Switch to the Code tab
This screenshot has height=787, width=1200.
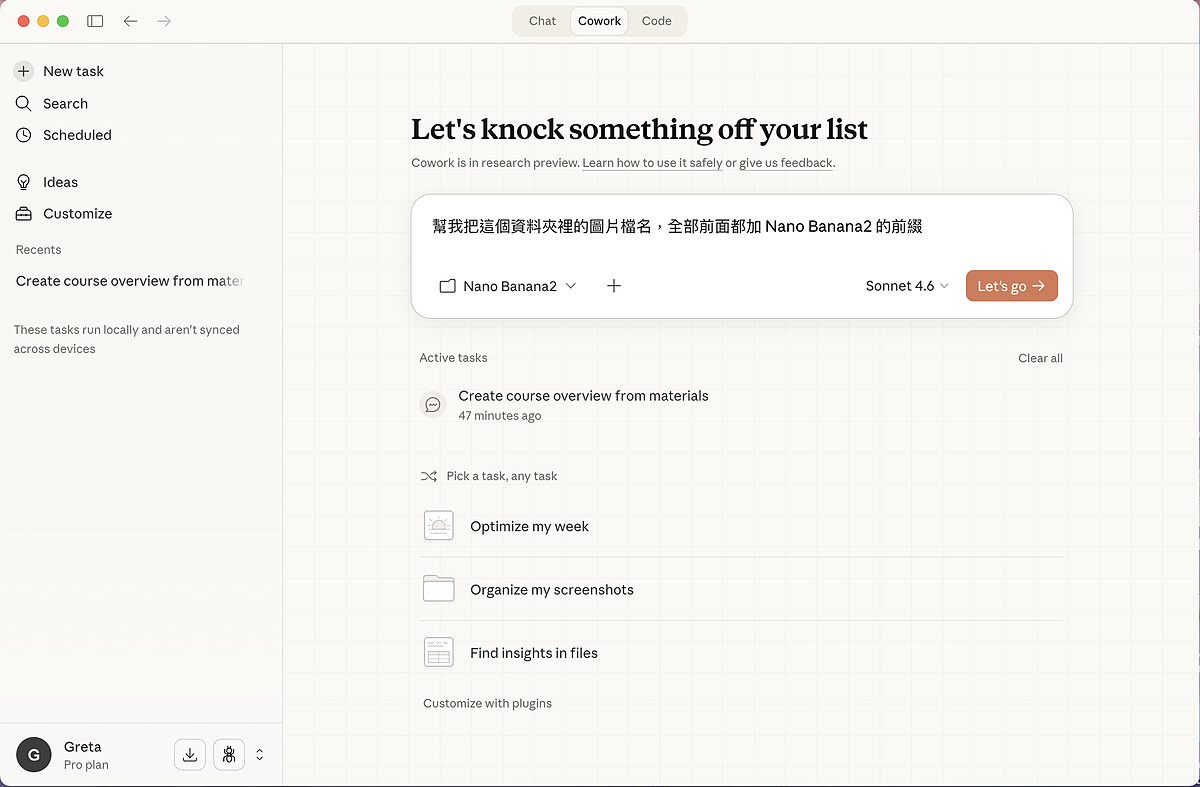[x=656, y=21]
